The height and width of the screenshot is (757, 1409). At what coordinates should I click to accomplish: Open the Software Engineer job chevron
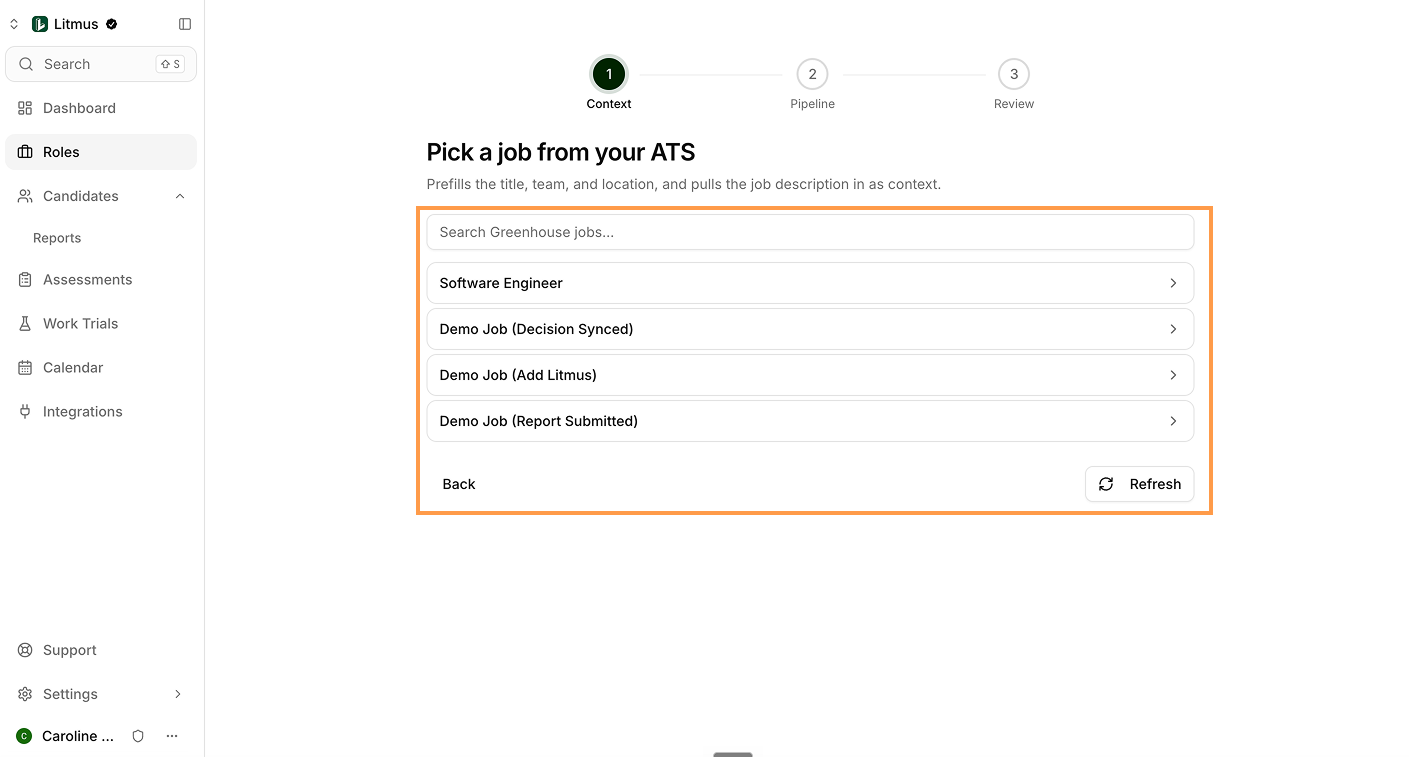[1173, 283]
